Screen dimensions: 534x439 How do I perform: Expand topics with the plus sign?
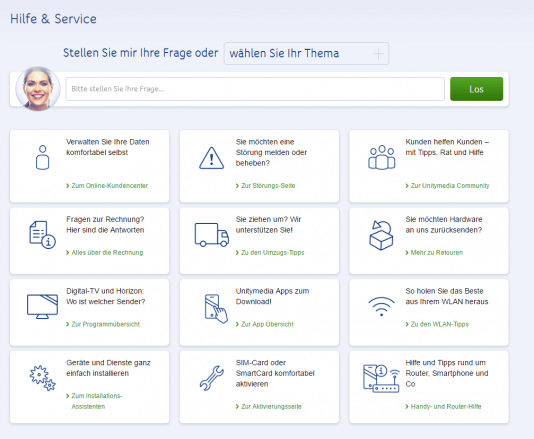click(x=378, y=53)
